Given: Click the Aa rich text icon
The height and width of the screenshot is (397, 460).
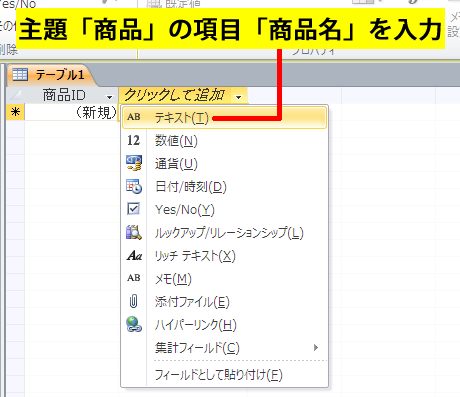Looking at the screenshot, I should (x=134, y=256).
